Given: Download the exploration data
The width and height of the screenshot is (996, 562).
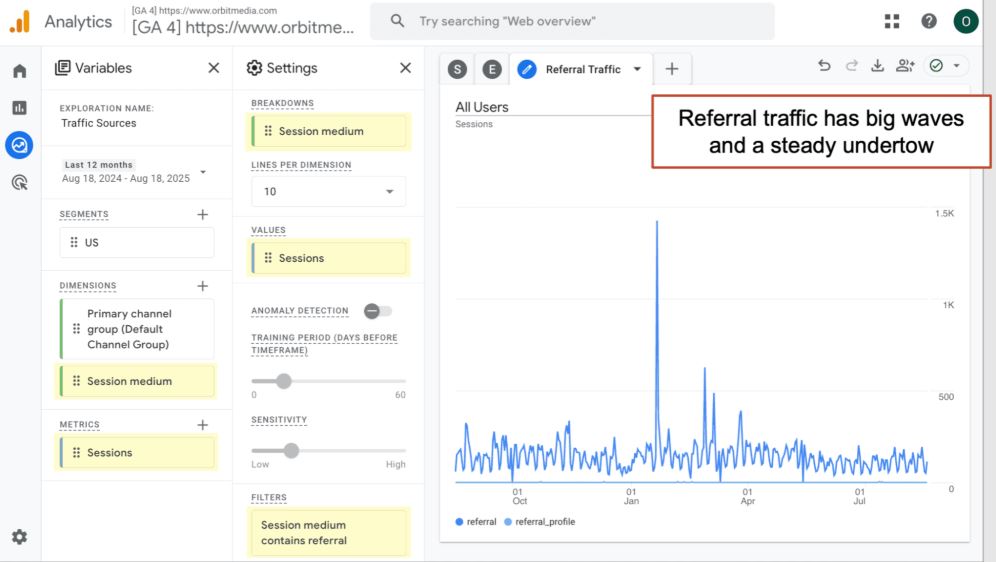Looking at the screenshot, I should pyautogui.click(x=877, y=66).
